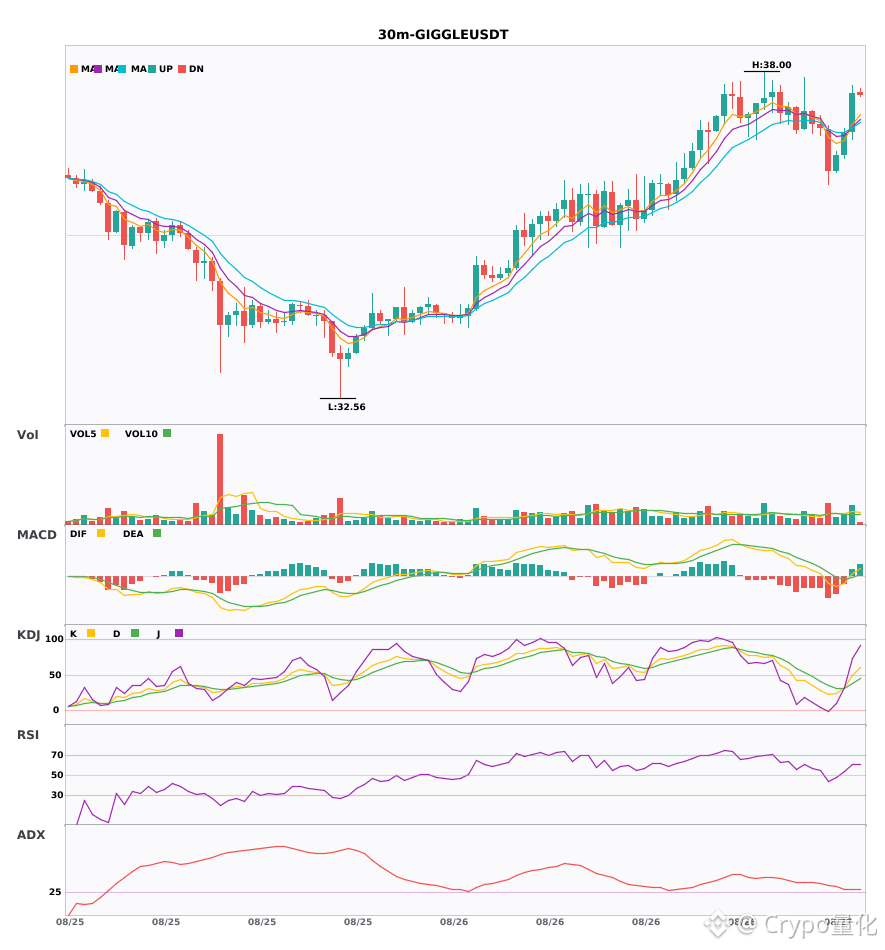This screenshot has width=885, height=950.
Task: Click the 25 axis value in ADX panel
Action: pos(55,892)
